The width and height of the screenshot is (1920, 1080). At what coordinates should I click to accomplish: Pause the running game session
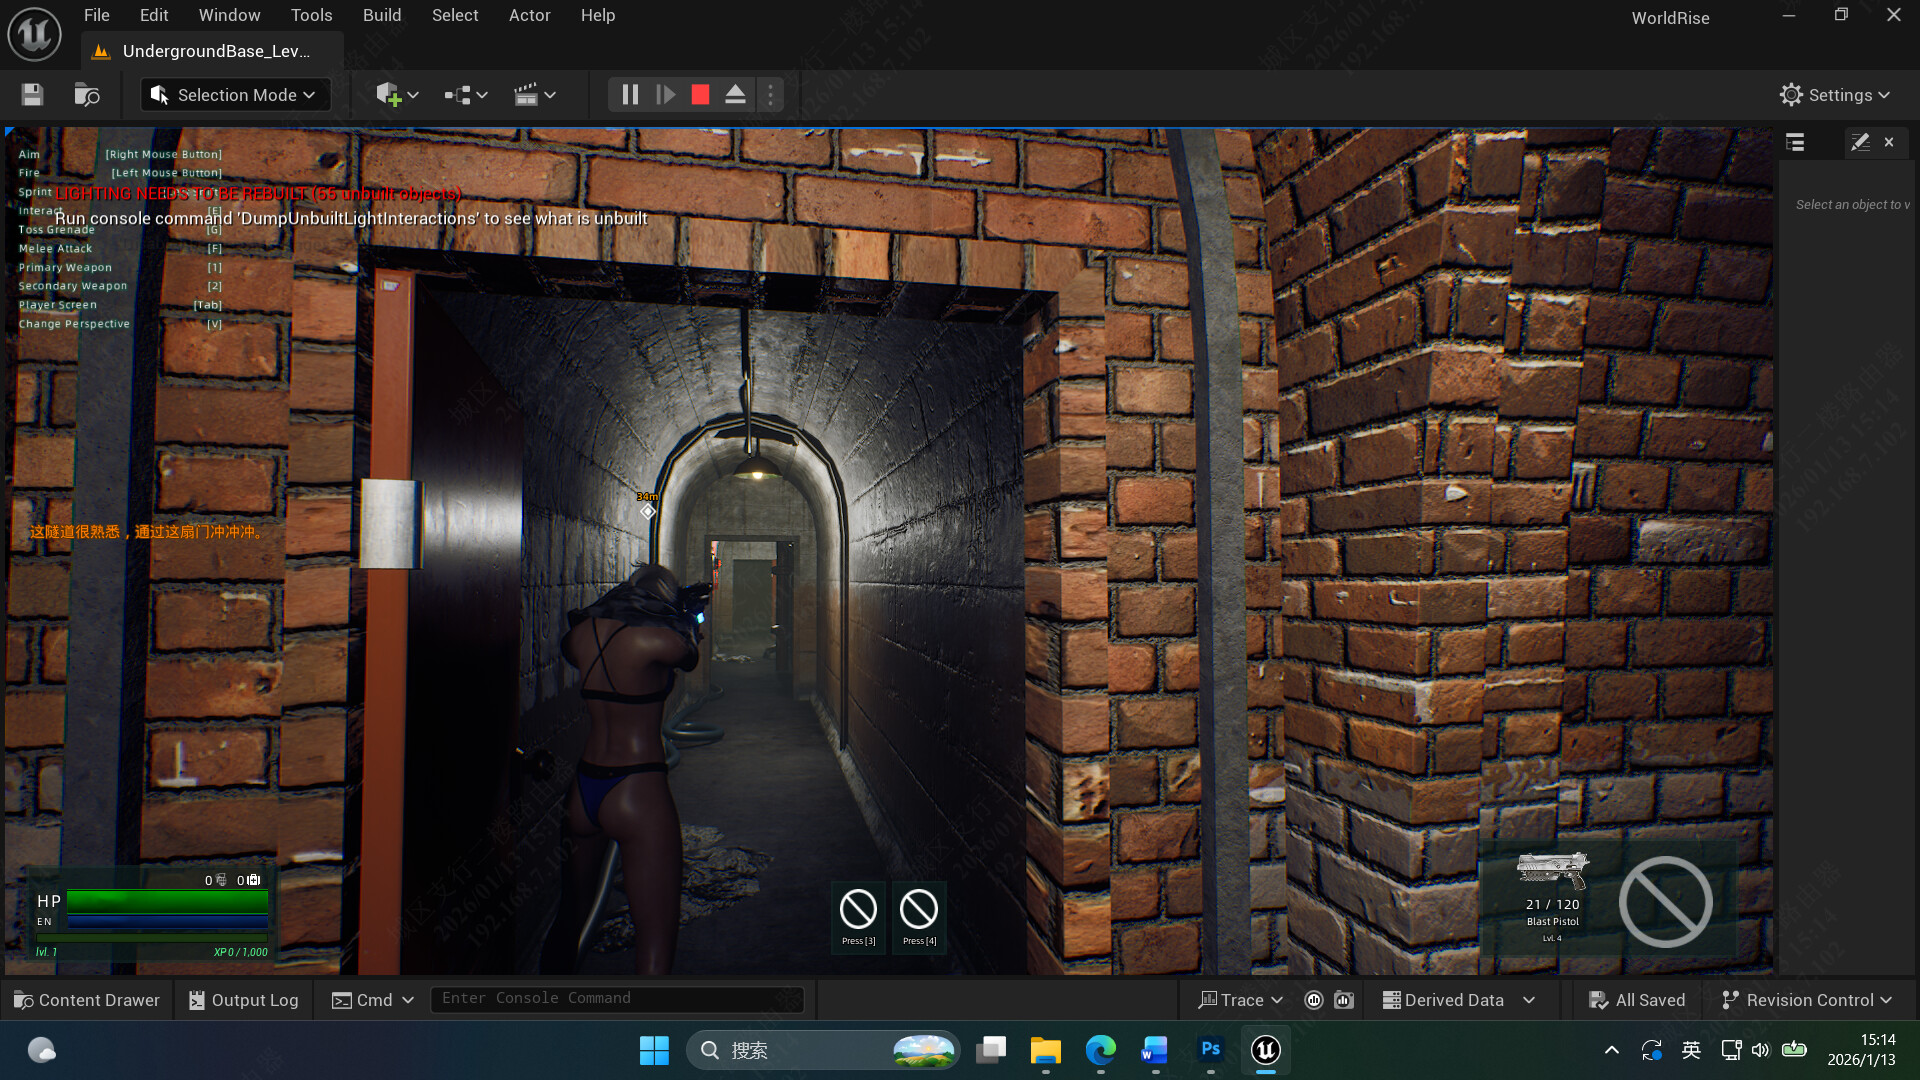(630, 93)
